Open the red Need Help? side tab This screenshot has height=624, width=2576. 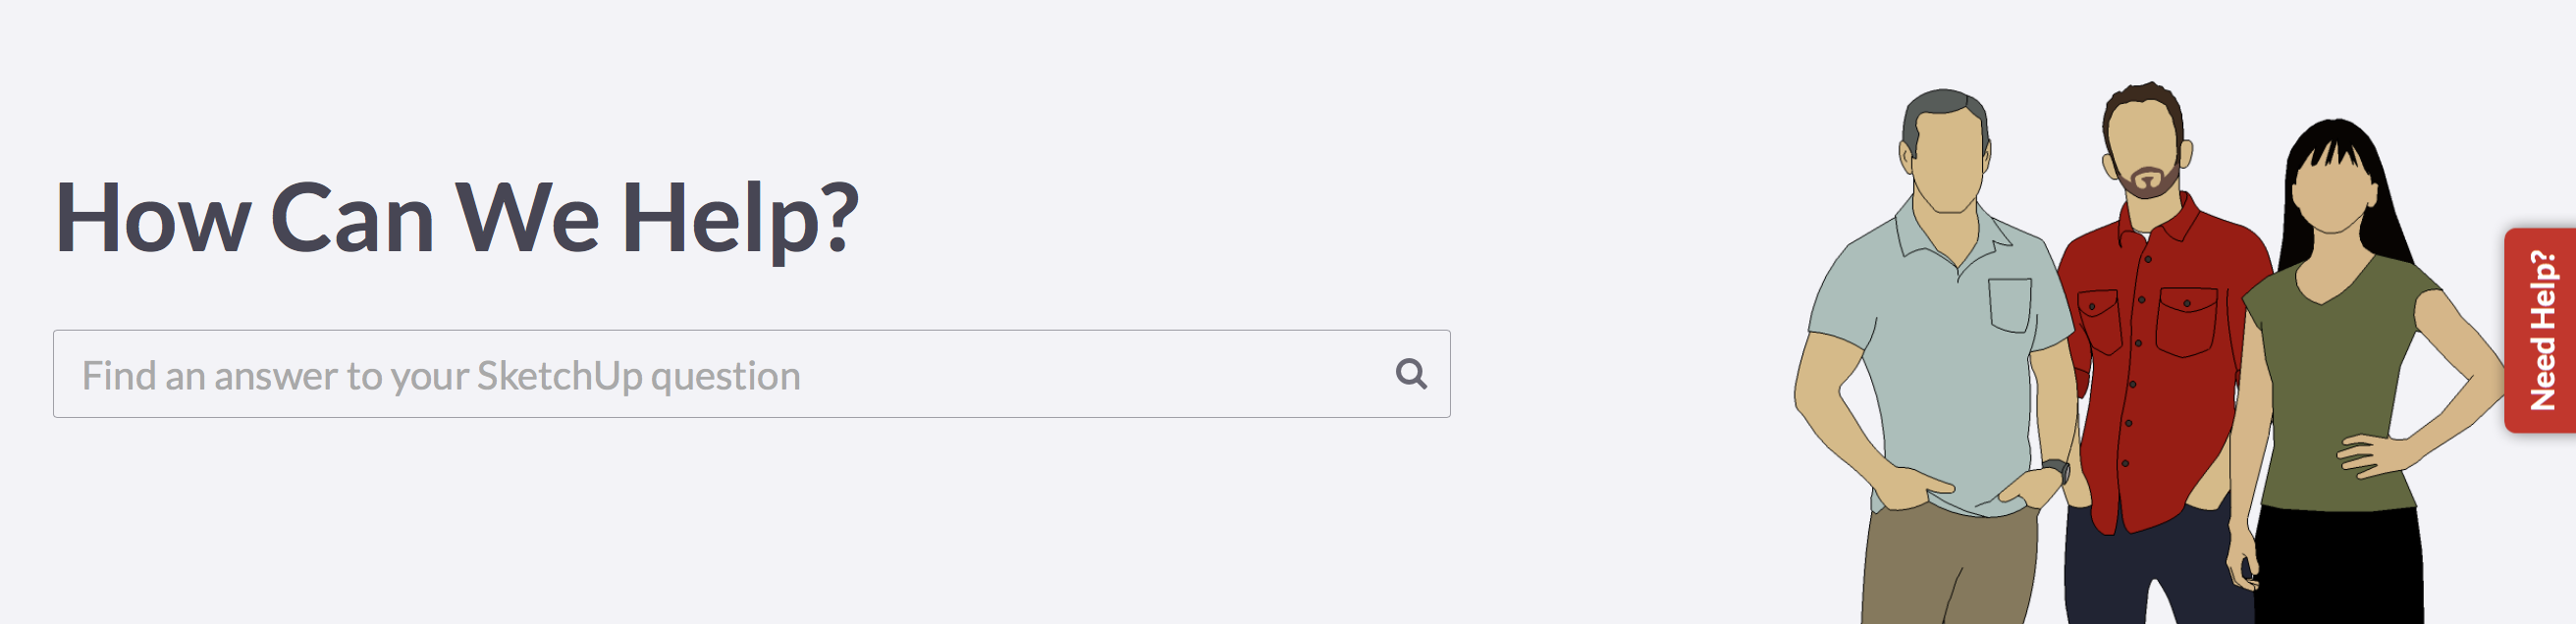coord(2540,330)
